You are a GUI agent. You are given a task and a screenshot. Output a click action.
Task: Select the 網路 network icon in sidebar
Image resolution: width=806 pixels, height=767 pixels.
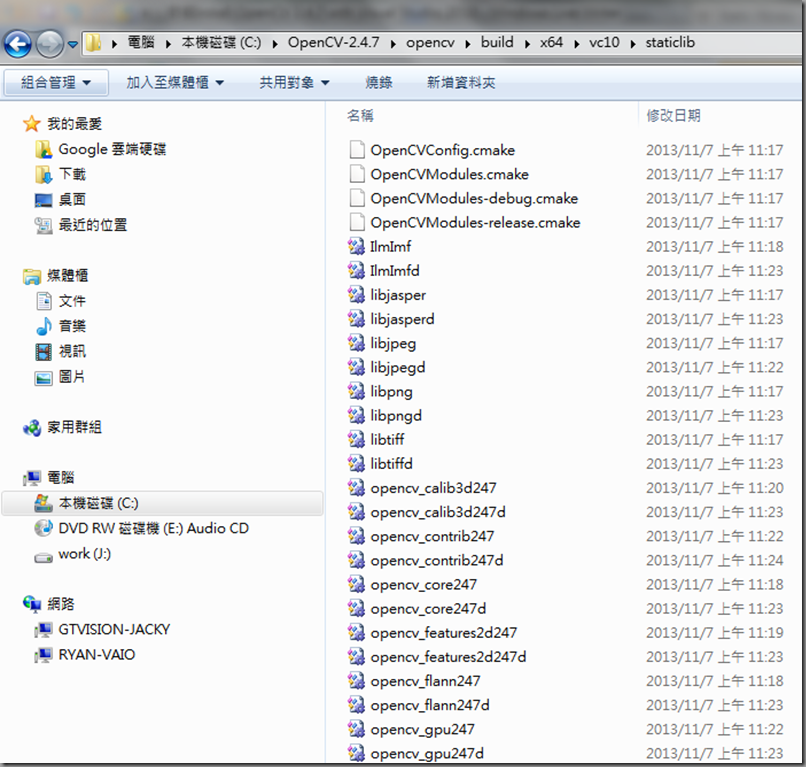(32, 604)
